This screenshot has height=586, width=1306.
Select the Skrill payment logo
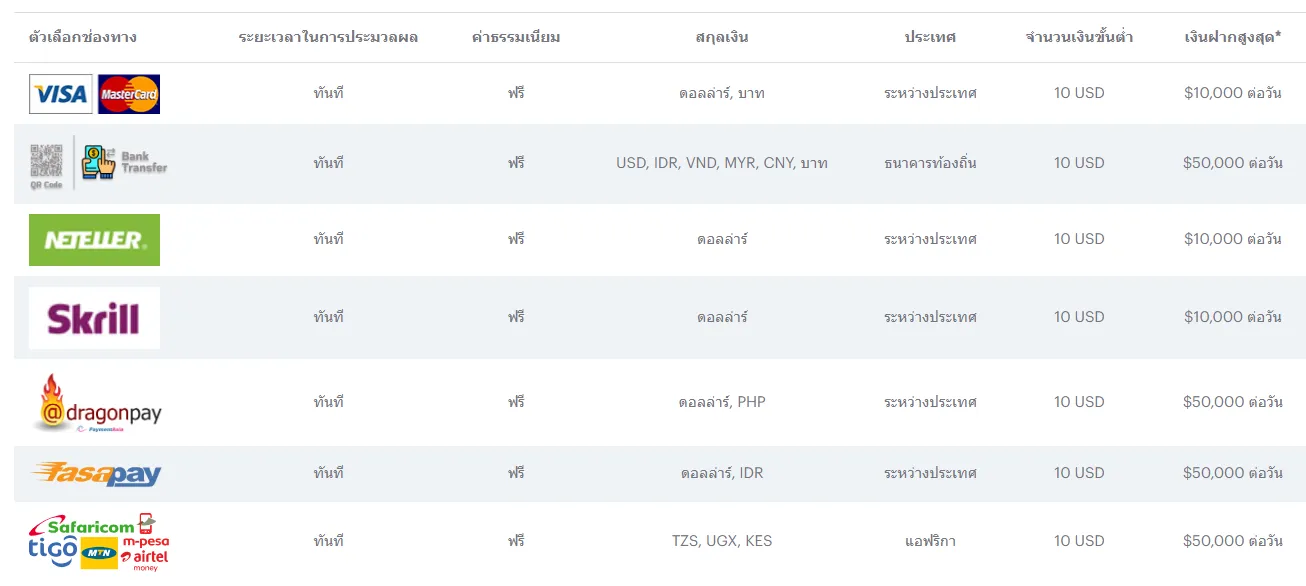94,318
